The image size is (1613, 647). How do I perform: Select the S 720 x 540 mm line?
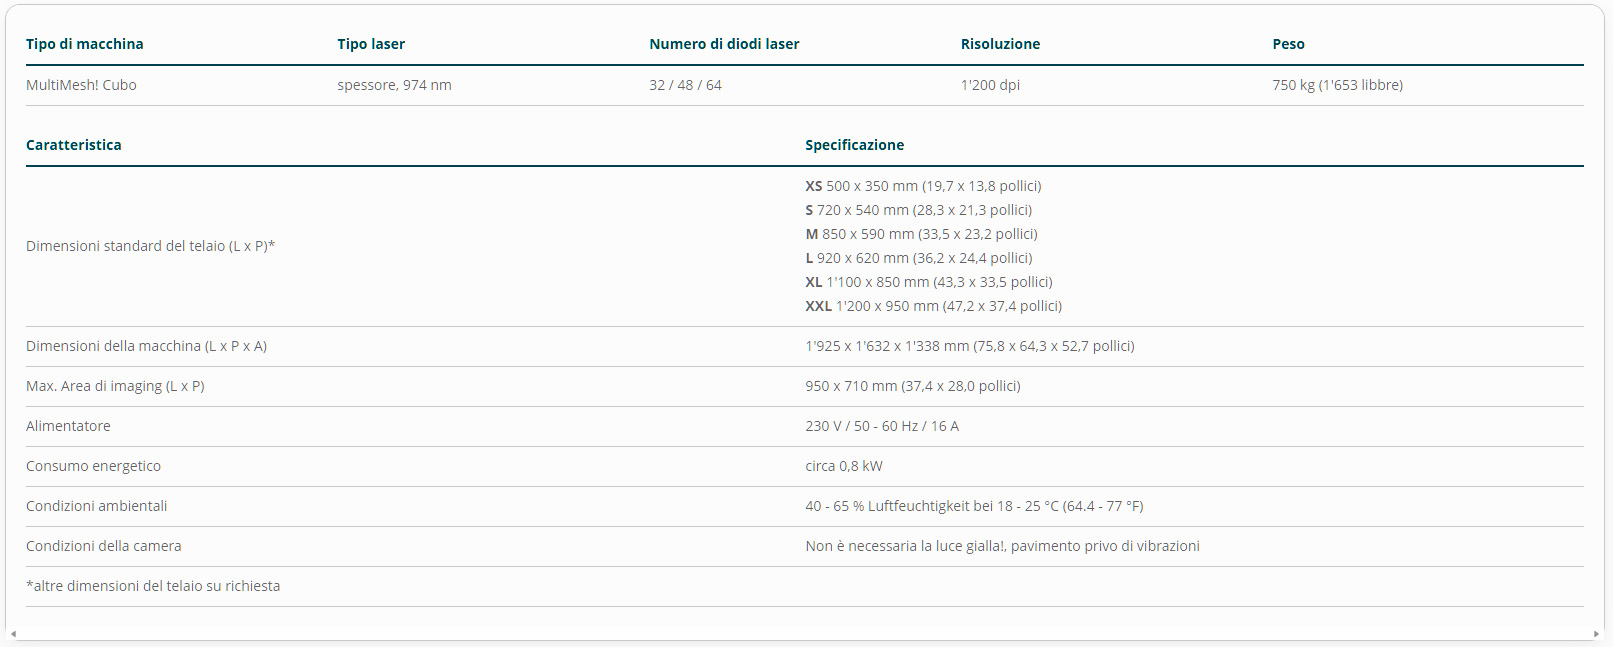click(918, 210)
